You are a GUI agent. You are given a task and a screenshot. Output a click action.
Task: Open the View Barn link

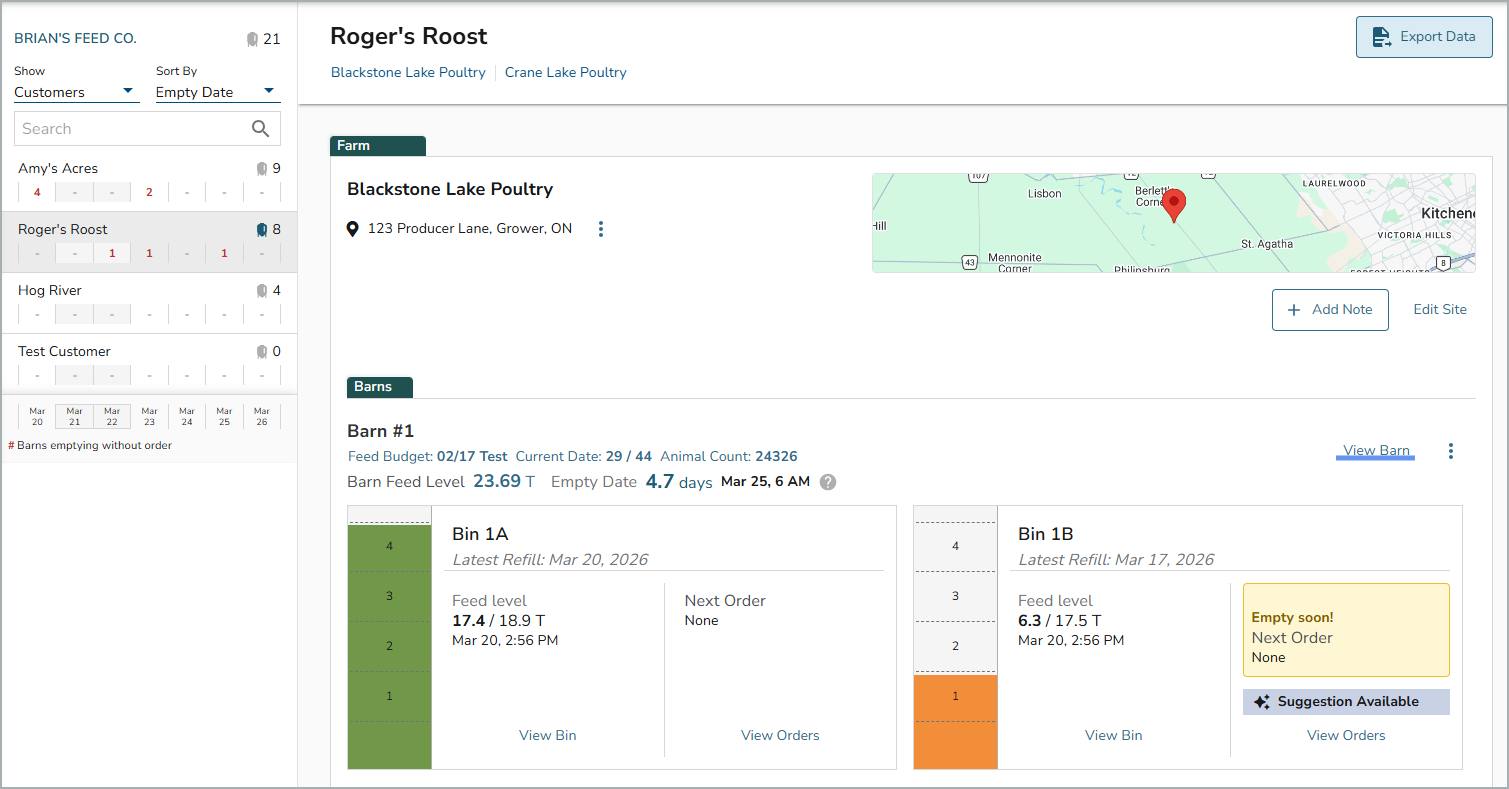click(1376, 451)
